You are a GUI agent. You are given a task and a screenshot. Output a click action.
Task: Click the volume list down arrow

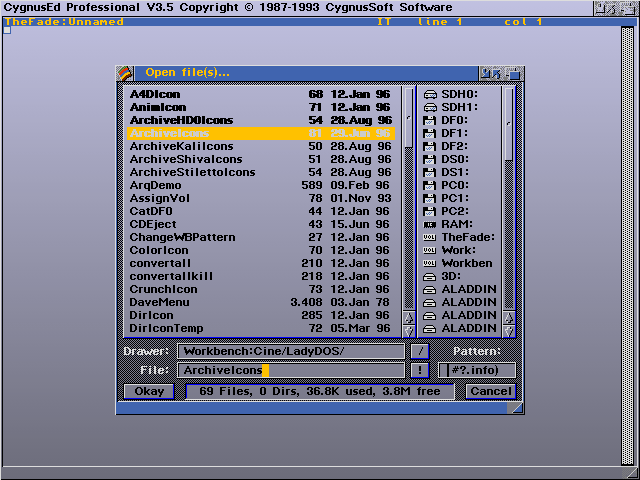[x=509, y=331]
